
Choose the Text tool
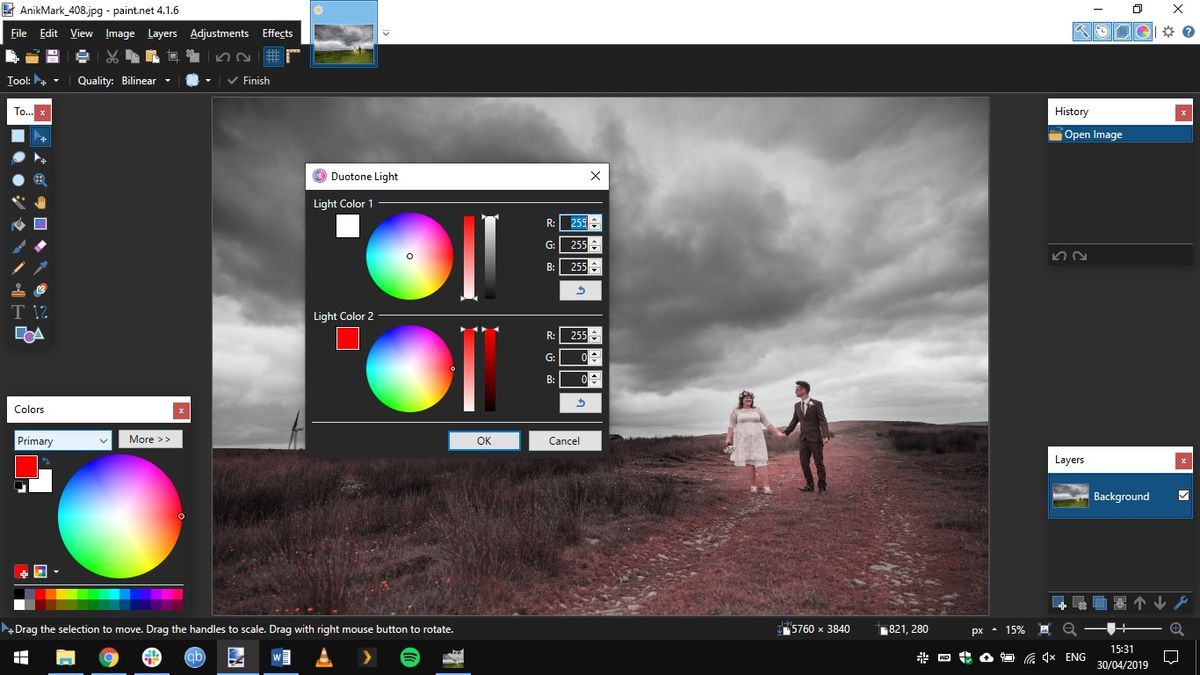tap(17, 312)
